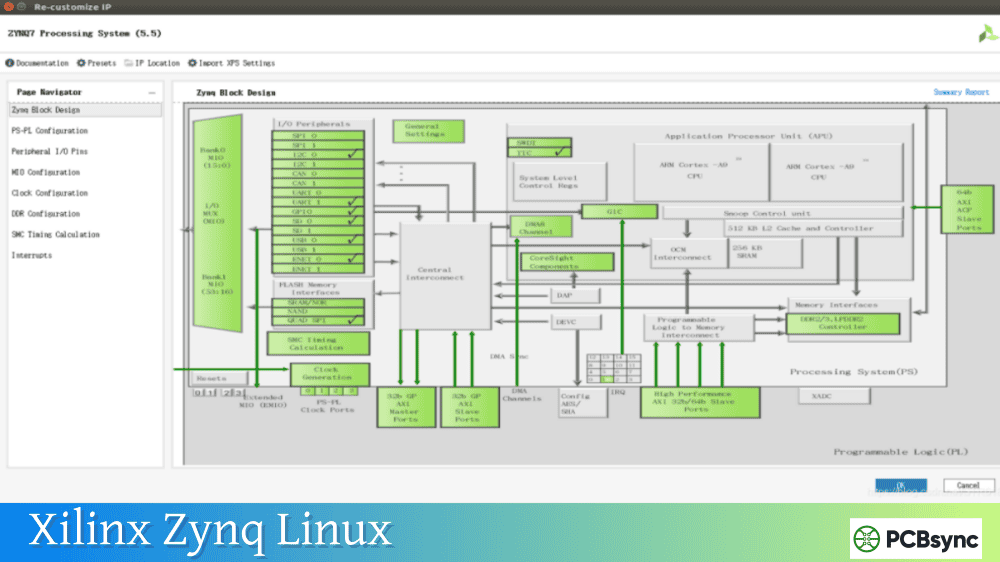Click the SPI 1 peripheral block
The width and height of the screenshot is (1000, 562).
[x=318, y=145]
